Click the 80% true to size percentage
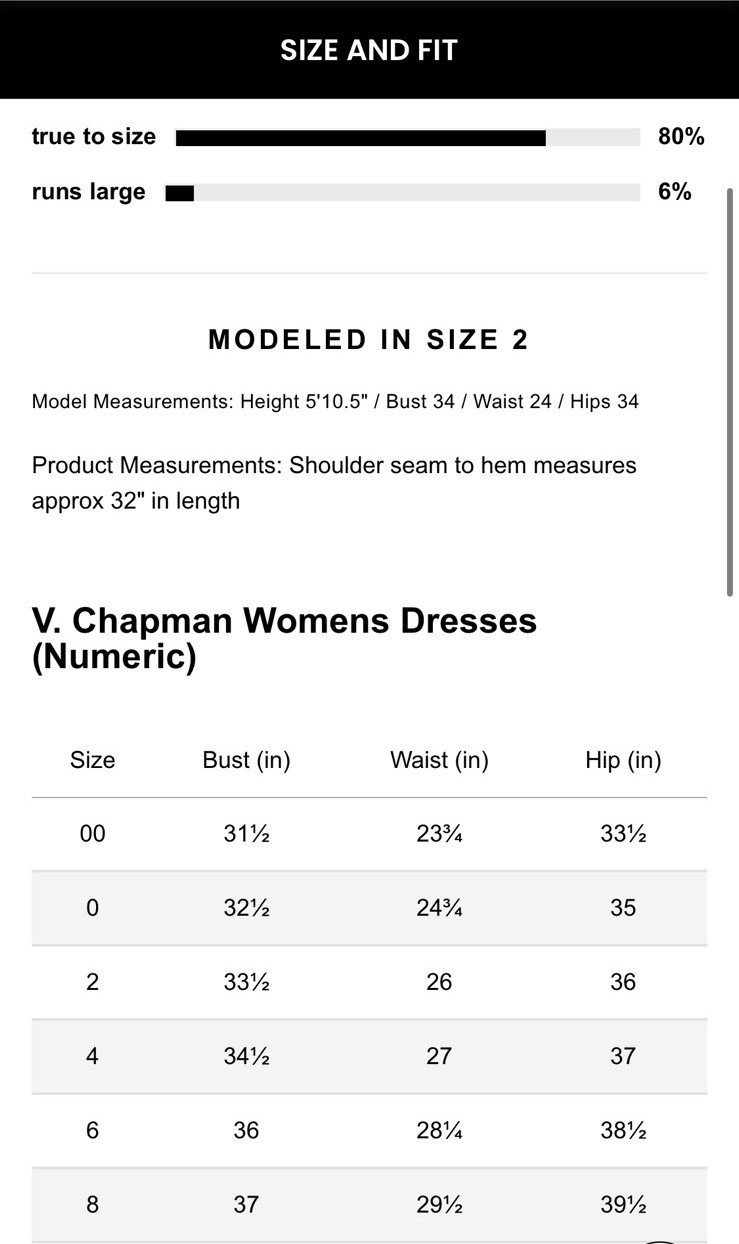739x1244 pixels. (681, 137)
